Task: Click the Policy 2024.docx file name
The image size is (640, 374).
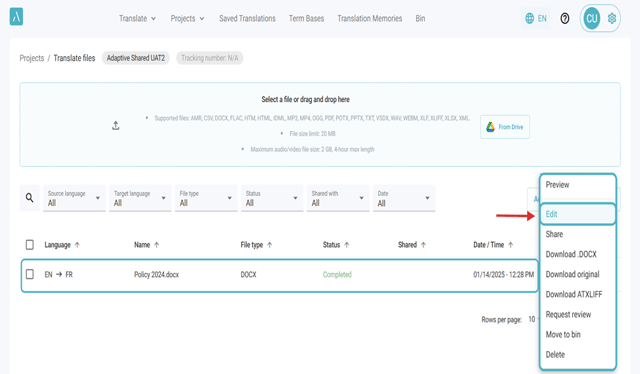Action: tap(156, 274)
